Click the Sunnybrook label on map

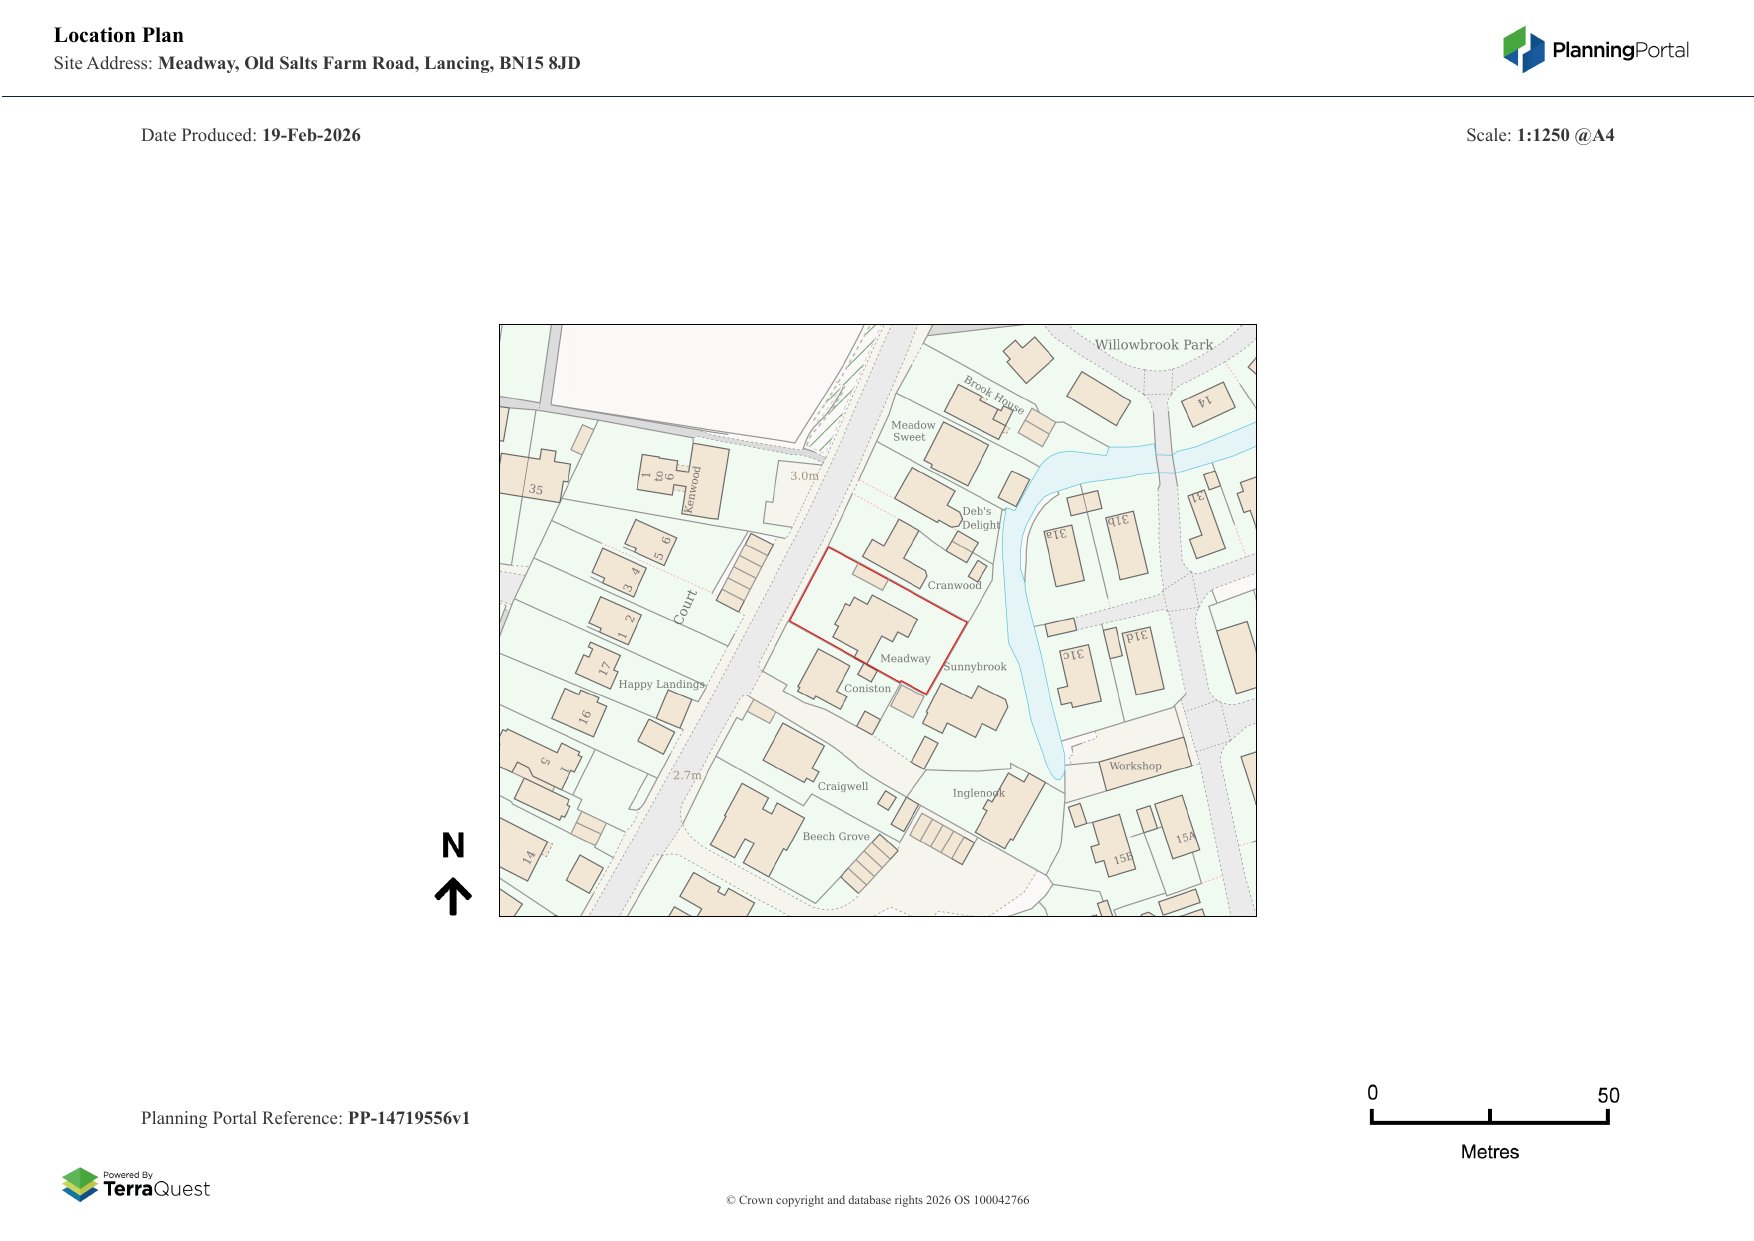(x=975, y=667)
